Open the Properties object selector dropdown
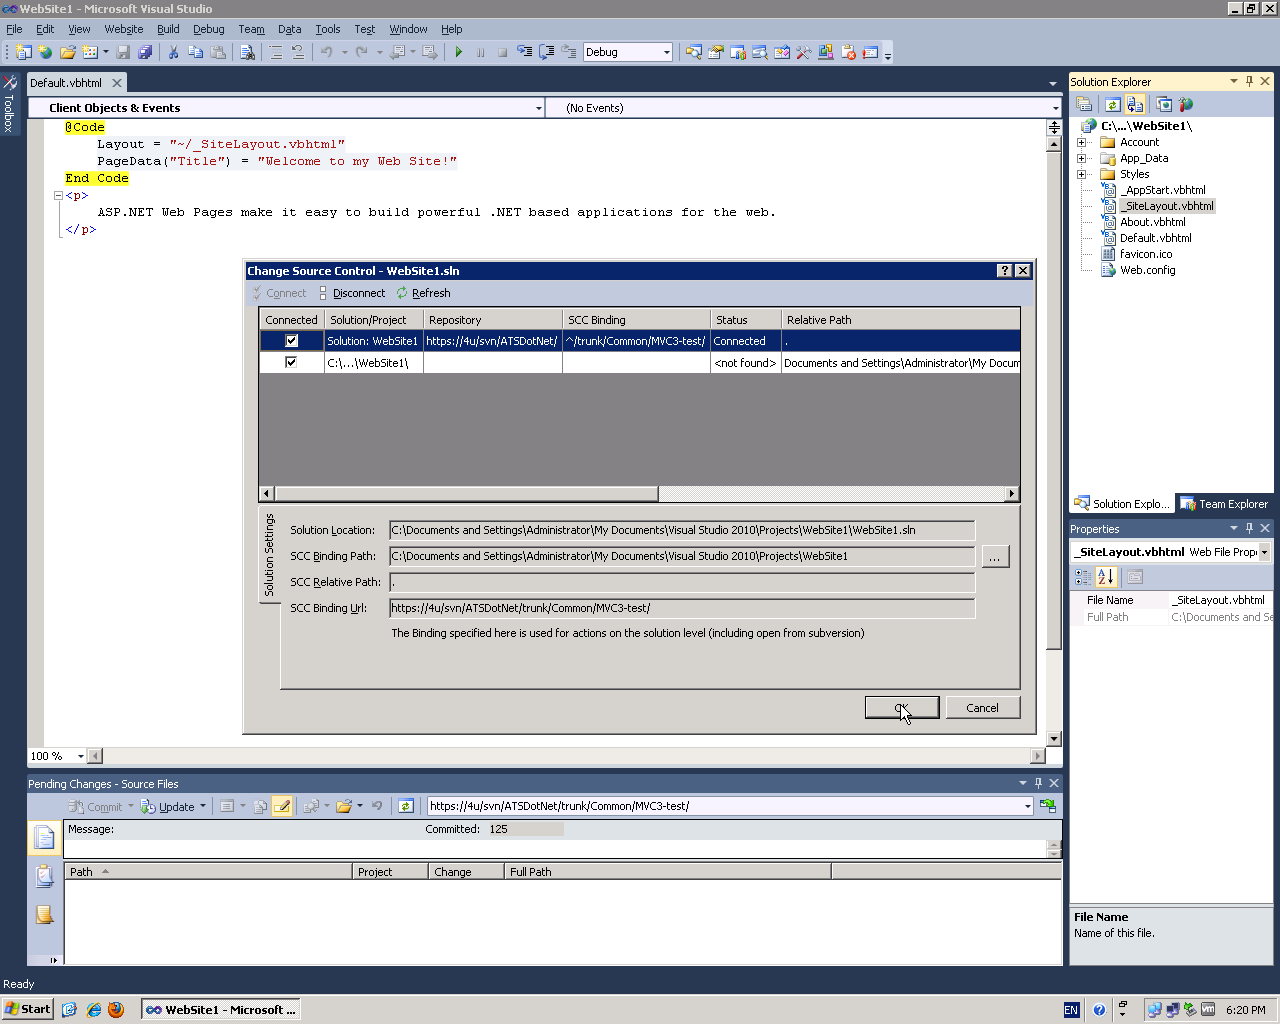The image size is (1280, 1024). (x=1264, y=552)
